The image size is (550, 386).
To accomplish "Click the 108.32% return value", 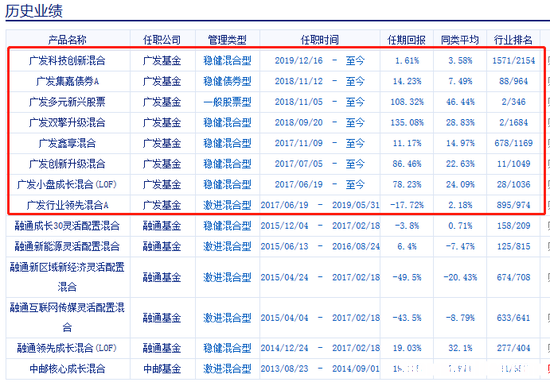I will point(407,102).
